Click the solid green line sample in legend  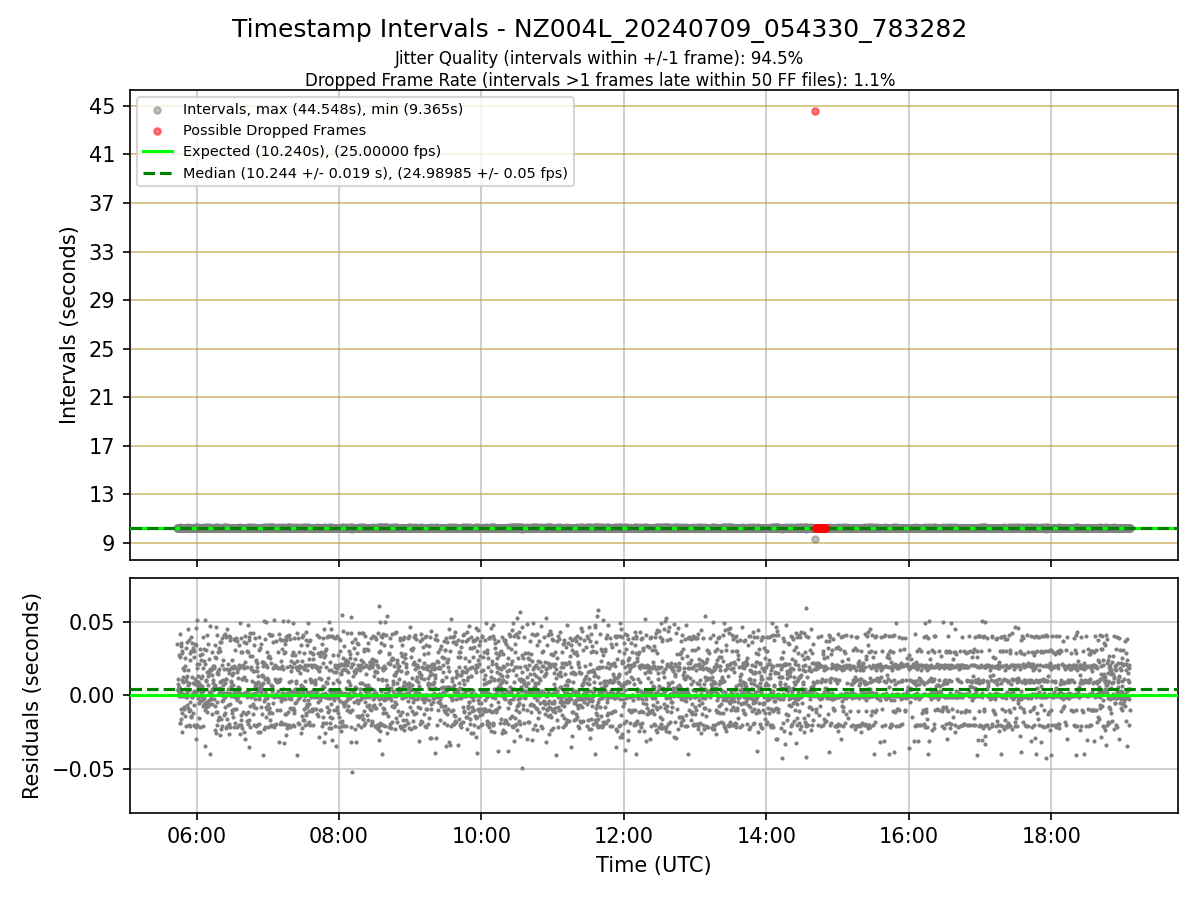pyautogui.click(x=157, y=152)
